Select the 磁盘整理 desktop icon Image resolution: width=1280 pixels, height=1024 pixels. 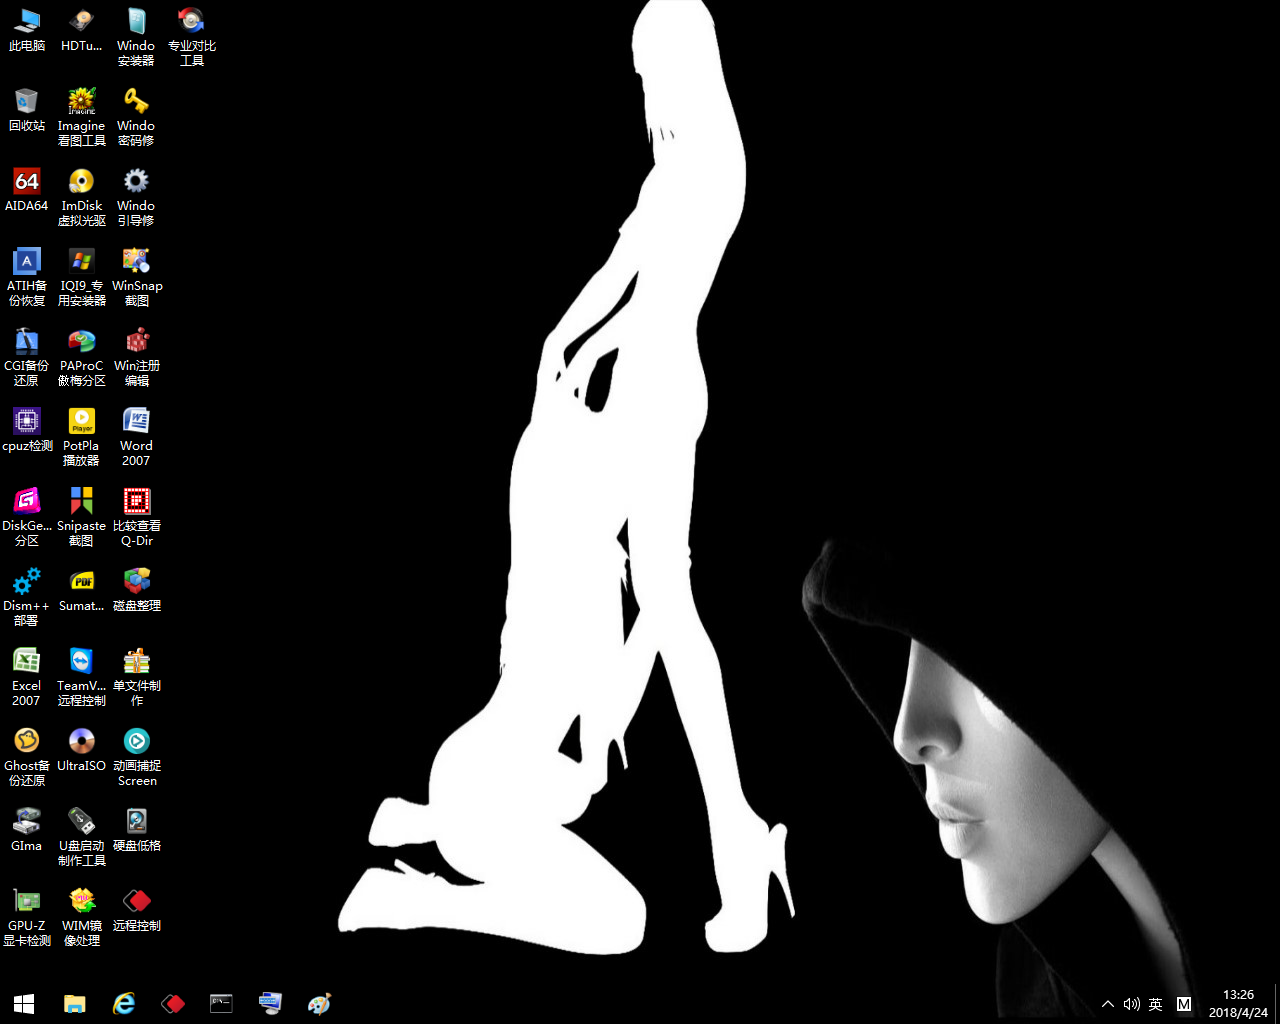coord(136,590)
